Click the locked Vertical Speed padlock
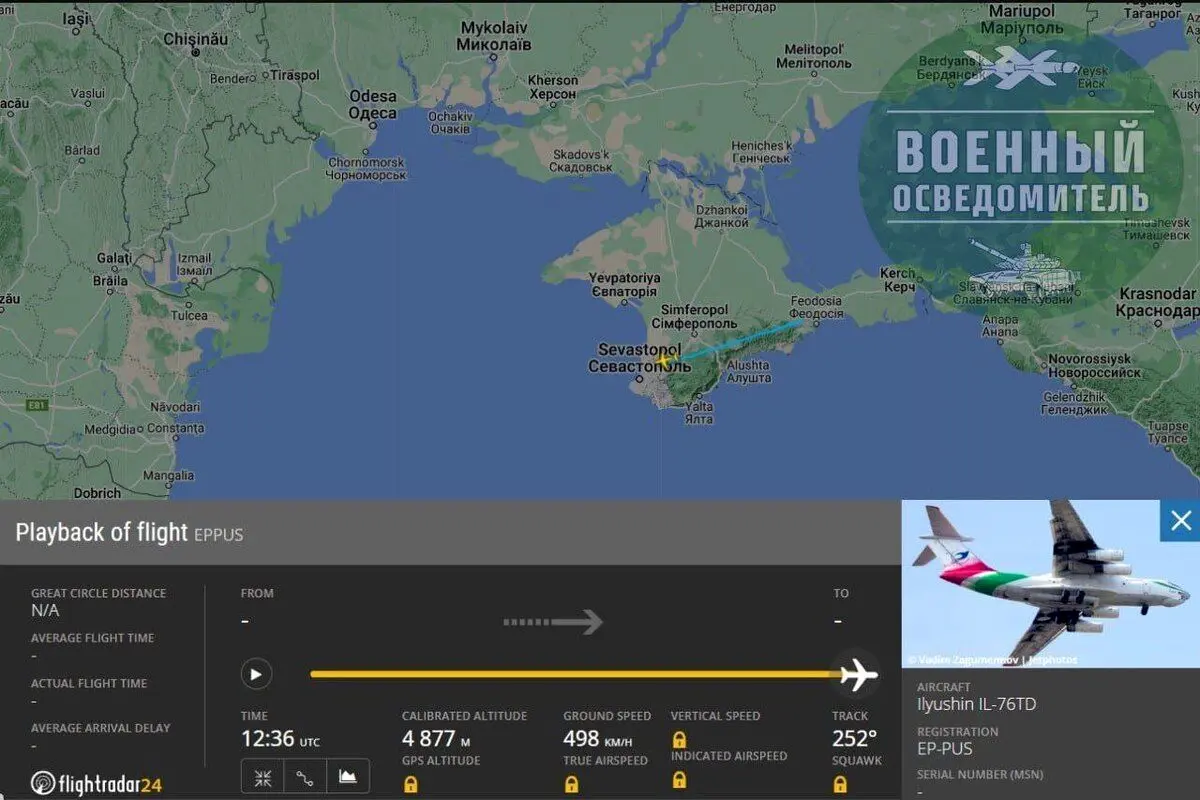Viewport: 1200px width, 800px height. [679, 740]
